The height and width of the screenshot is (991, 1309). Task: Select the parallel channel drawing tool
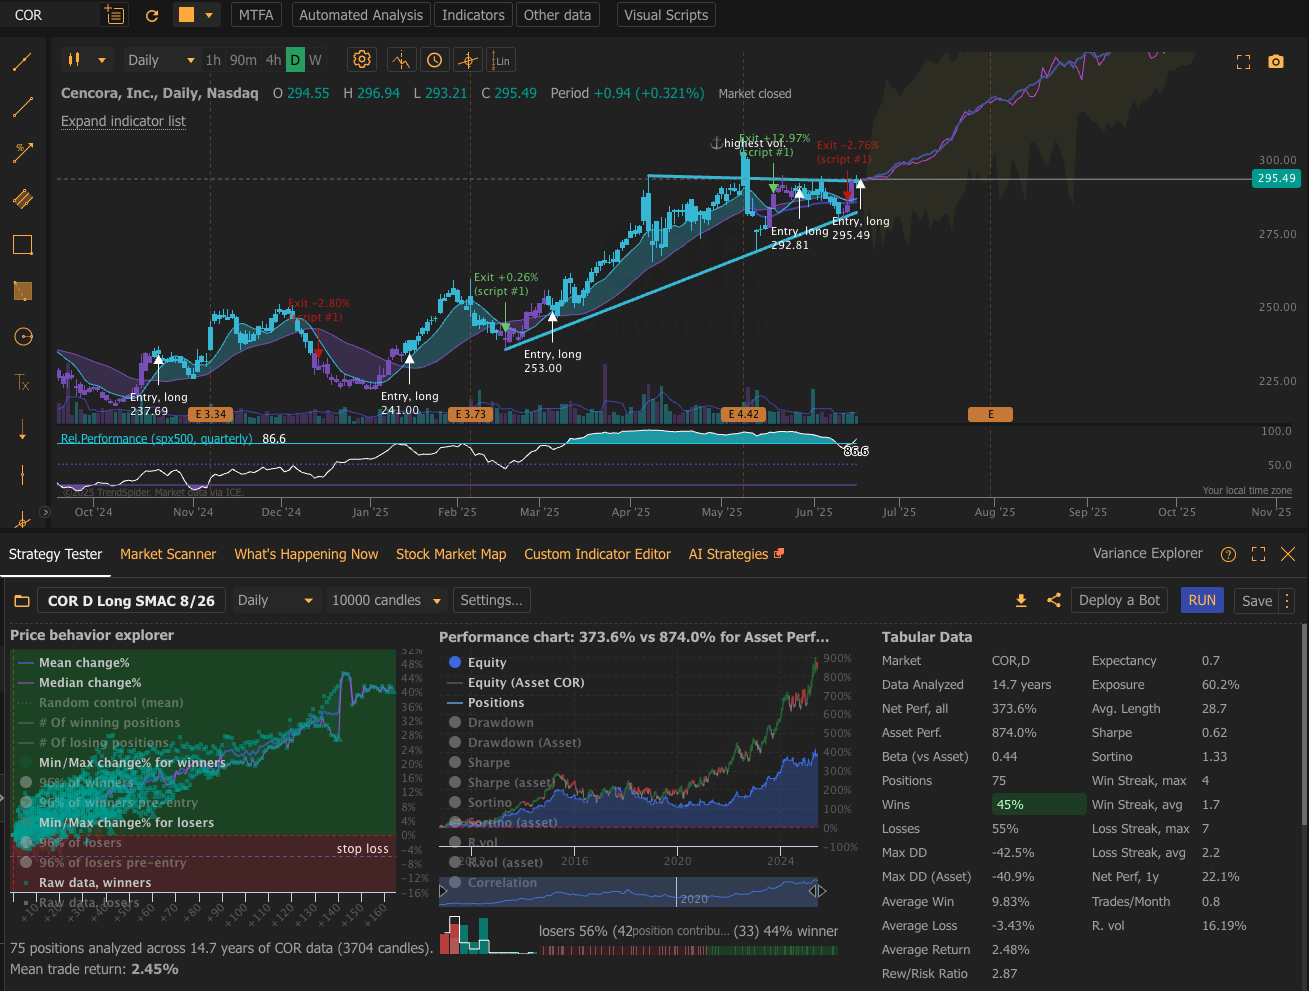click(22, 199)
